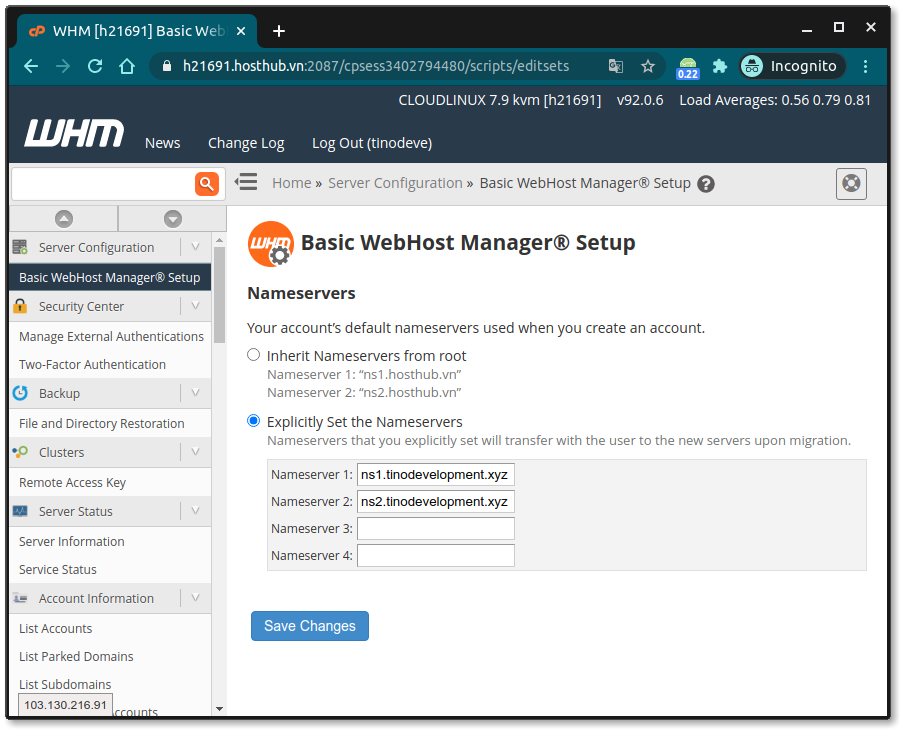Viewport: 900px width, 729px height.
Task: Select Inherit Nameservers from root option
Action: (253, 355)
